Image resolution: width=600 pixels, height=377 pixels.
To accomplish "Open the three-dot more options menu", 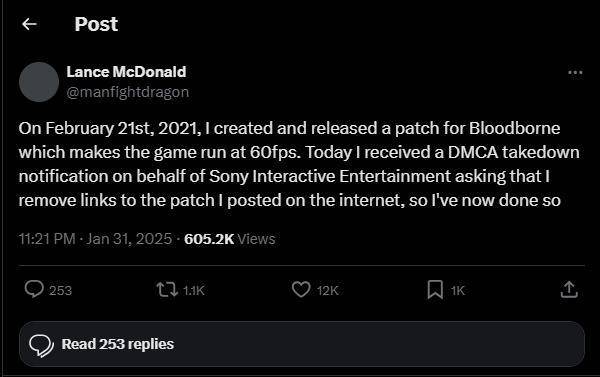I will click(x=575, y=72).
